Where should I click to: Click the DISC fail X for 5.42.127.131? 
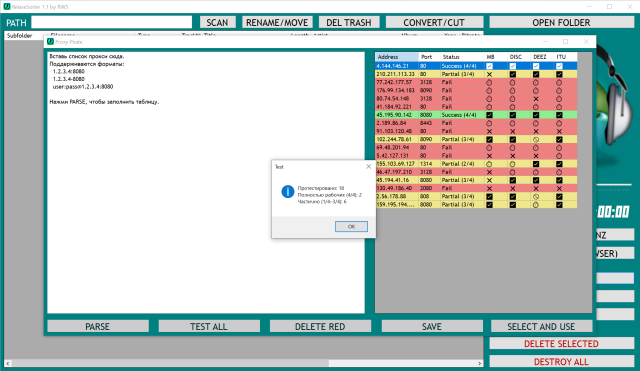pyautogui.click(x=513, y=156)
